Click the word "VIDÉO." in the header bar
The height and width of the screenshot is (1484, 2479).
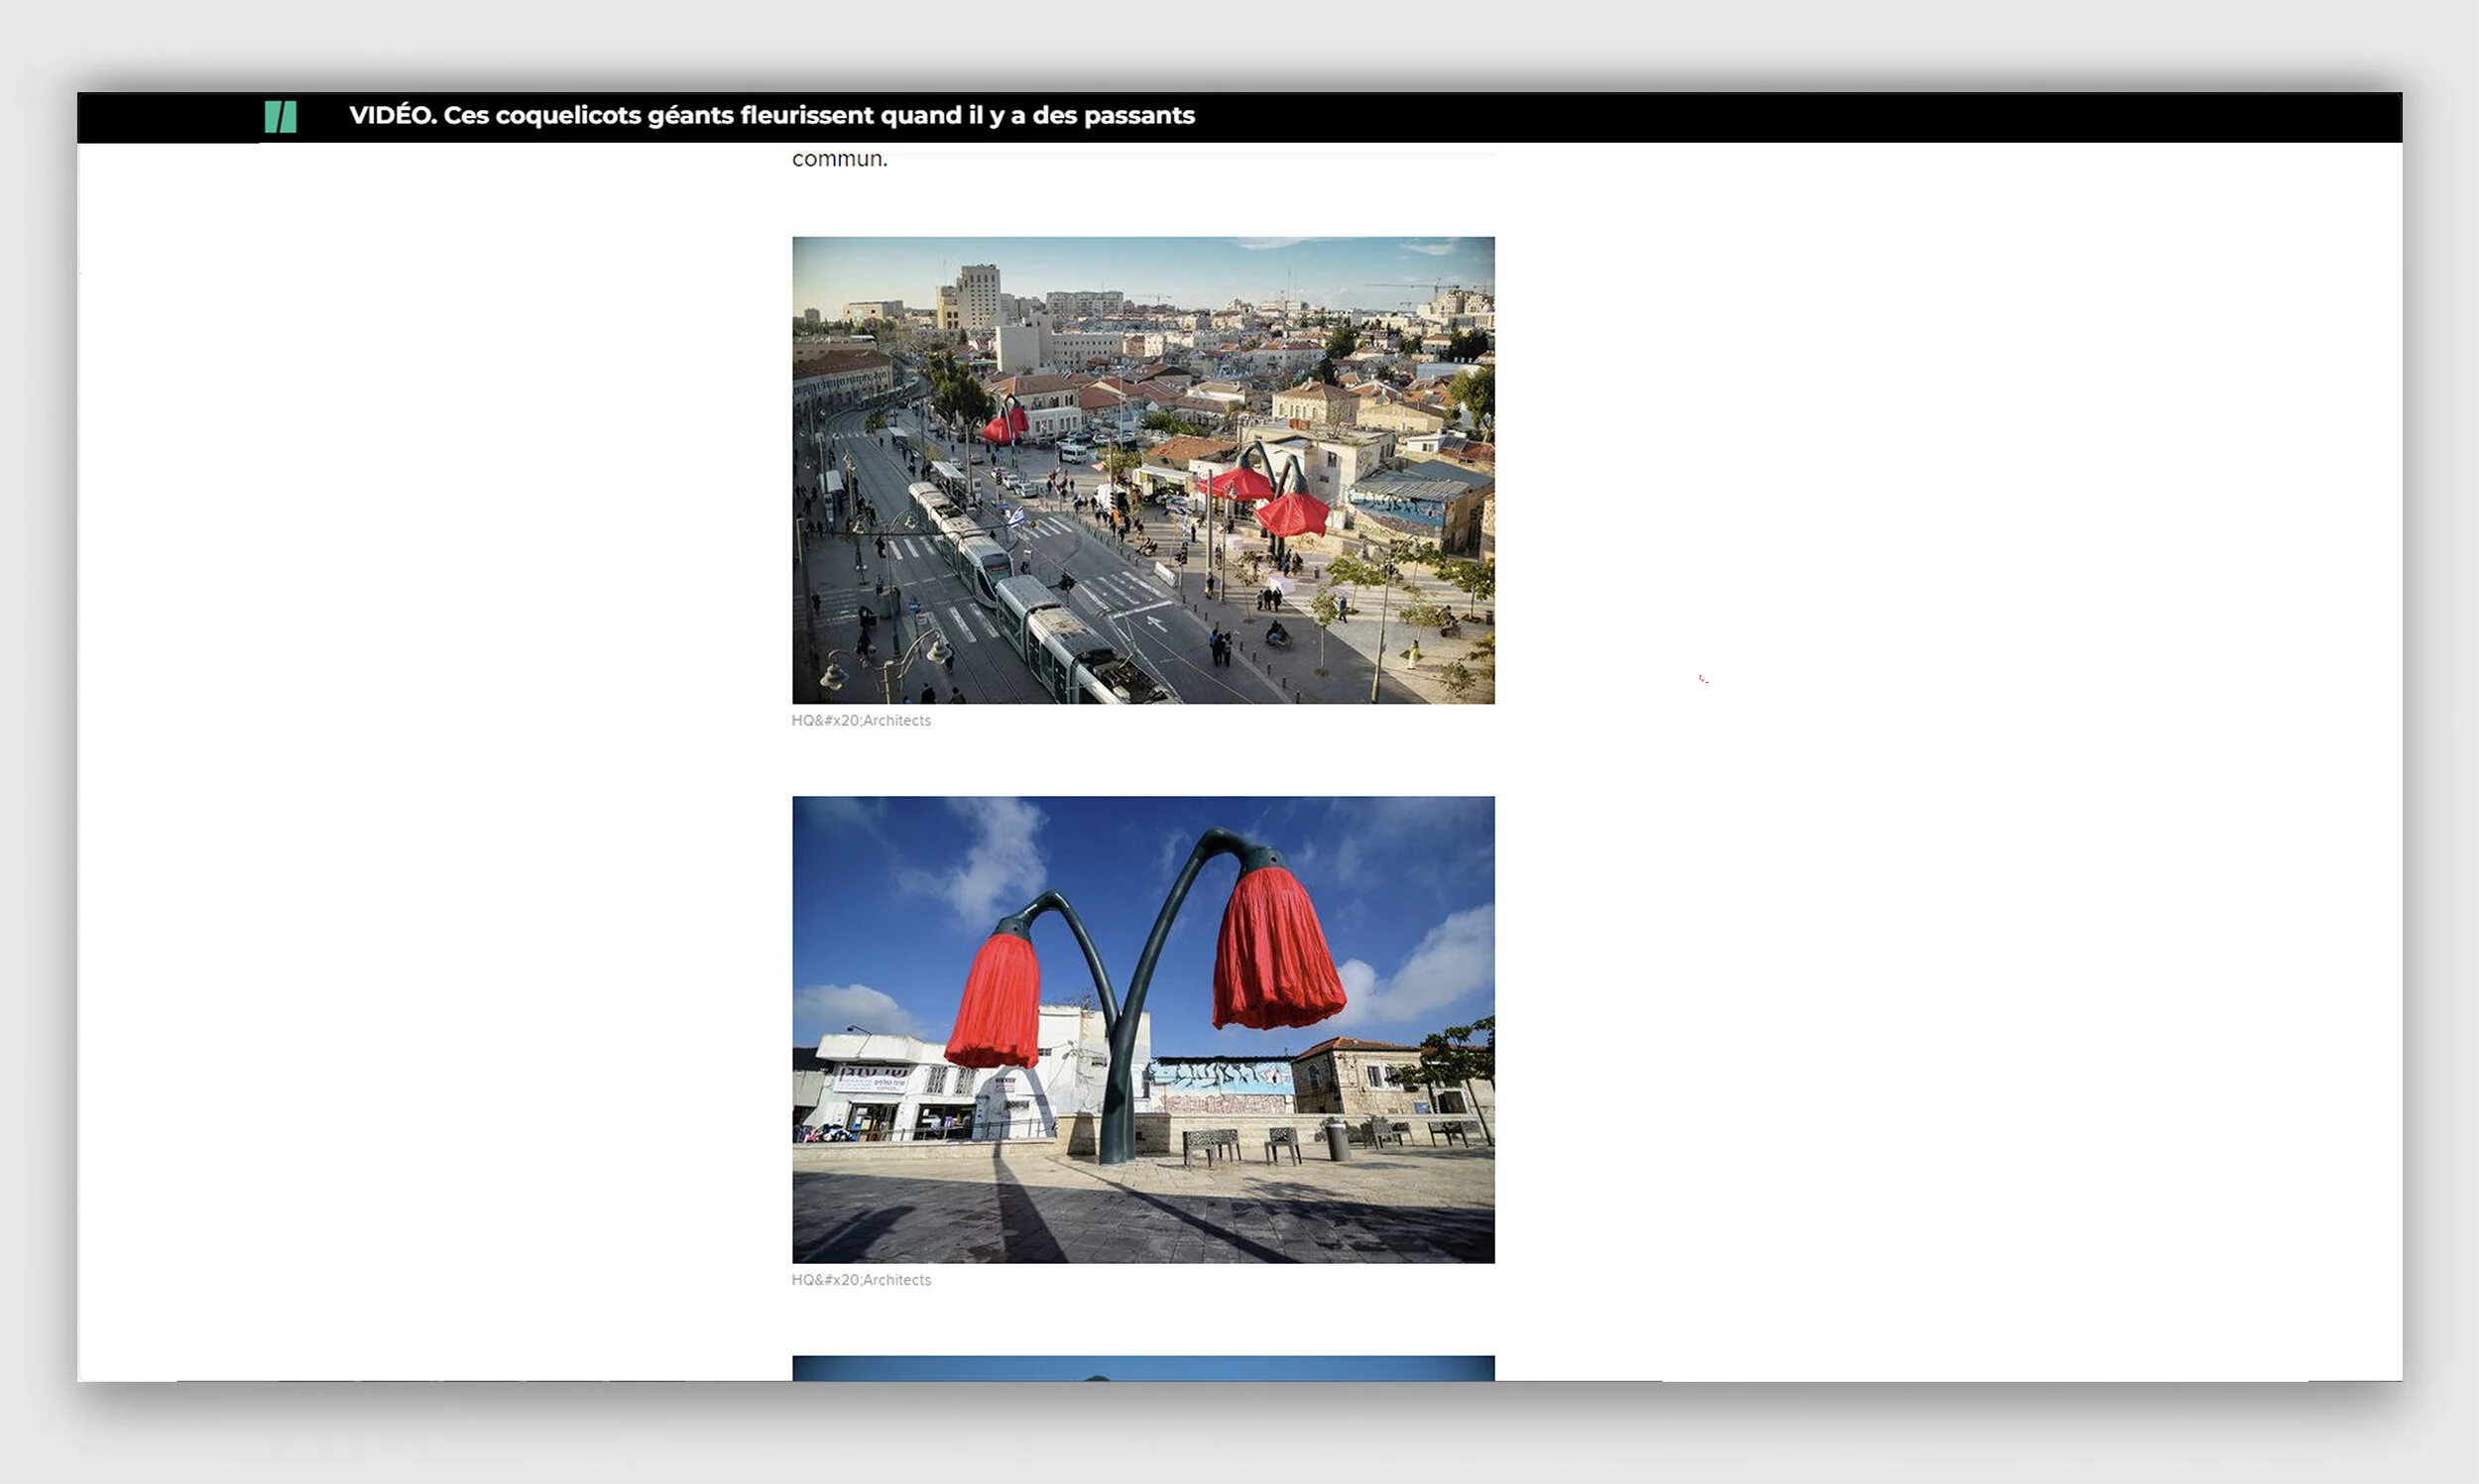pyautogui.click(x=393, y=116)
